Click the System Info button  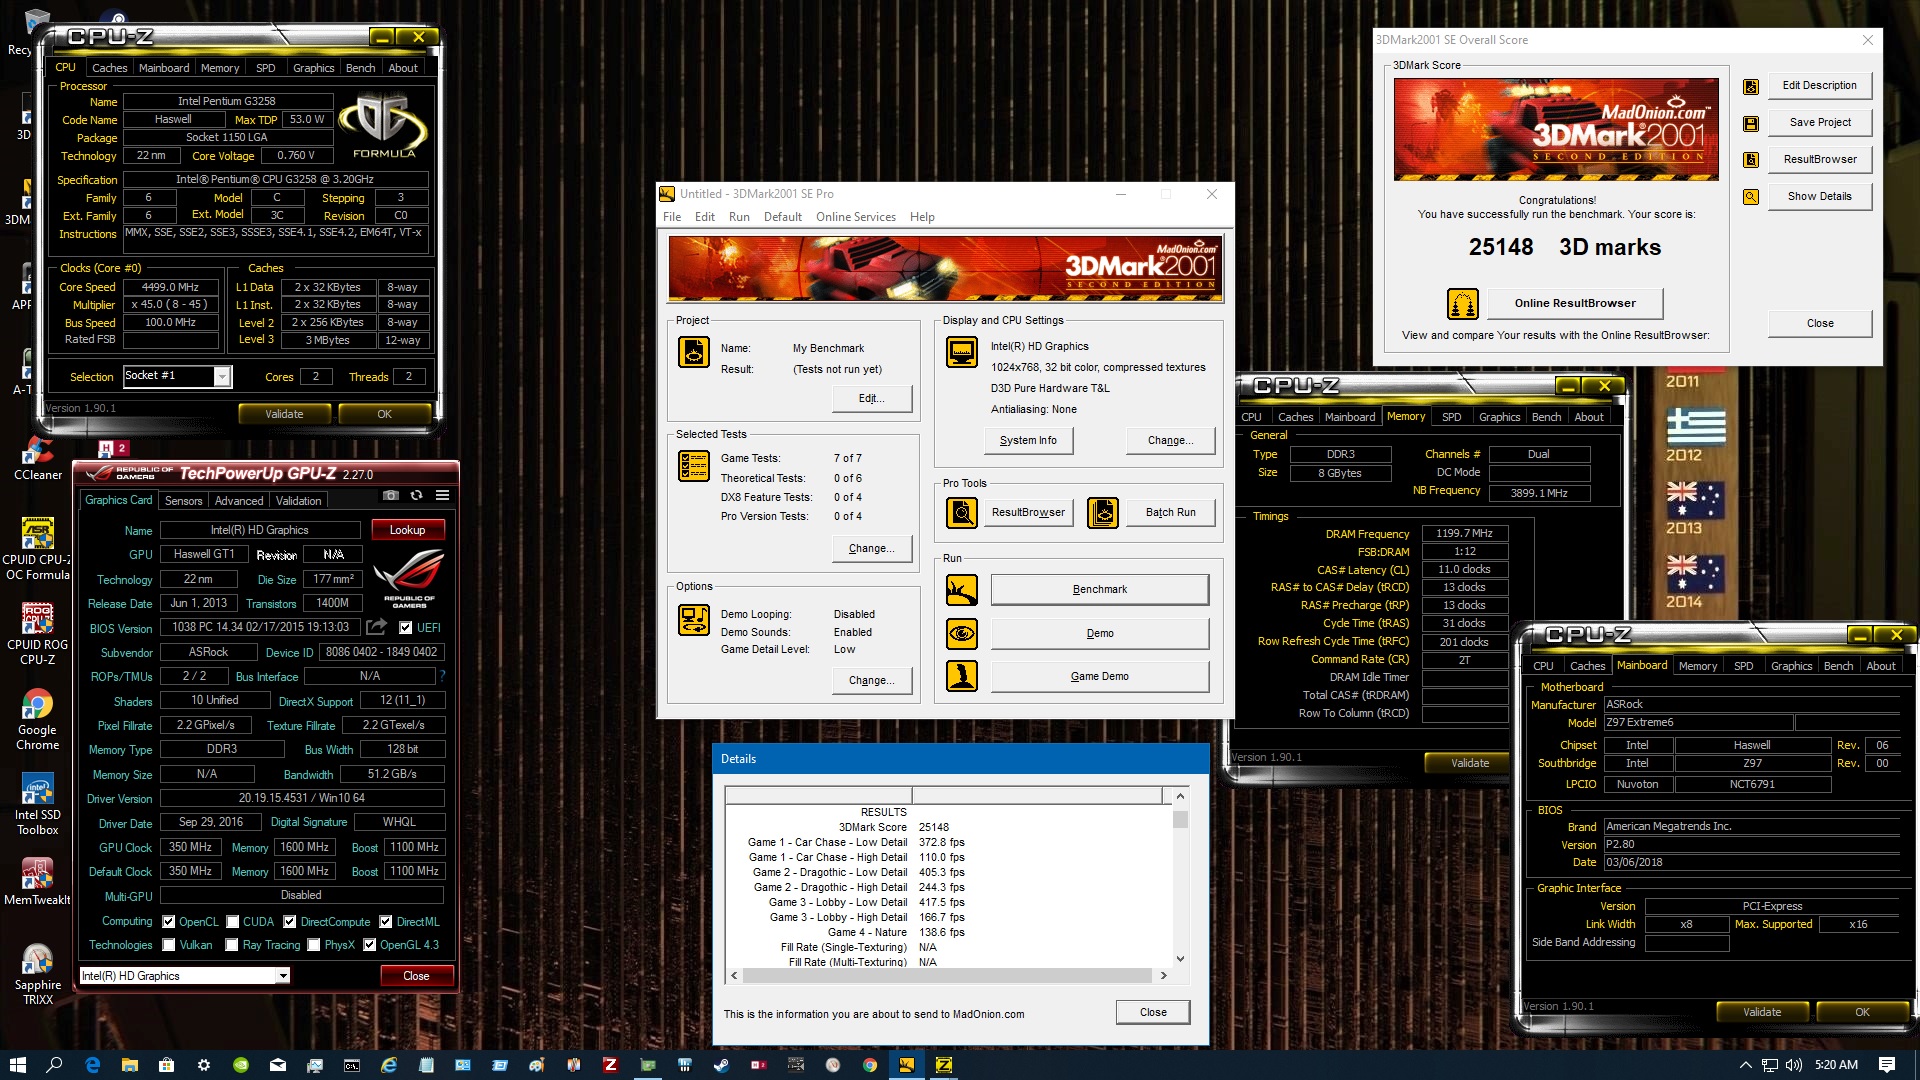pos(1028,440)
